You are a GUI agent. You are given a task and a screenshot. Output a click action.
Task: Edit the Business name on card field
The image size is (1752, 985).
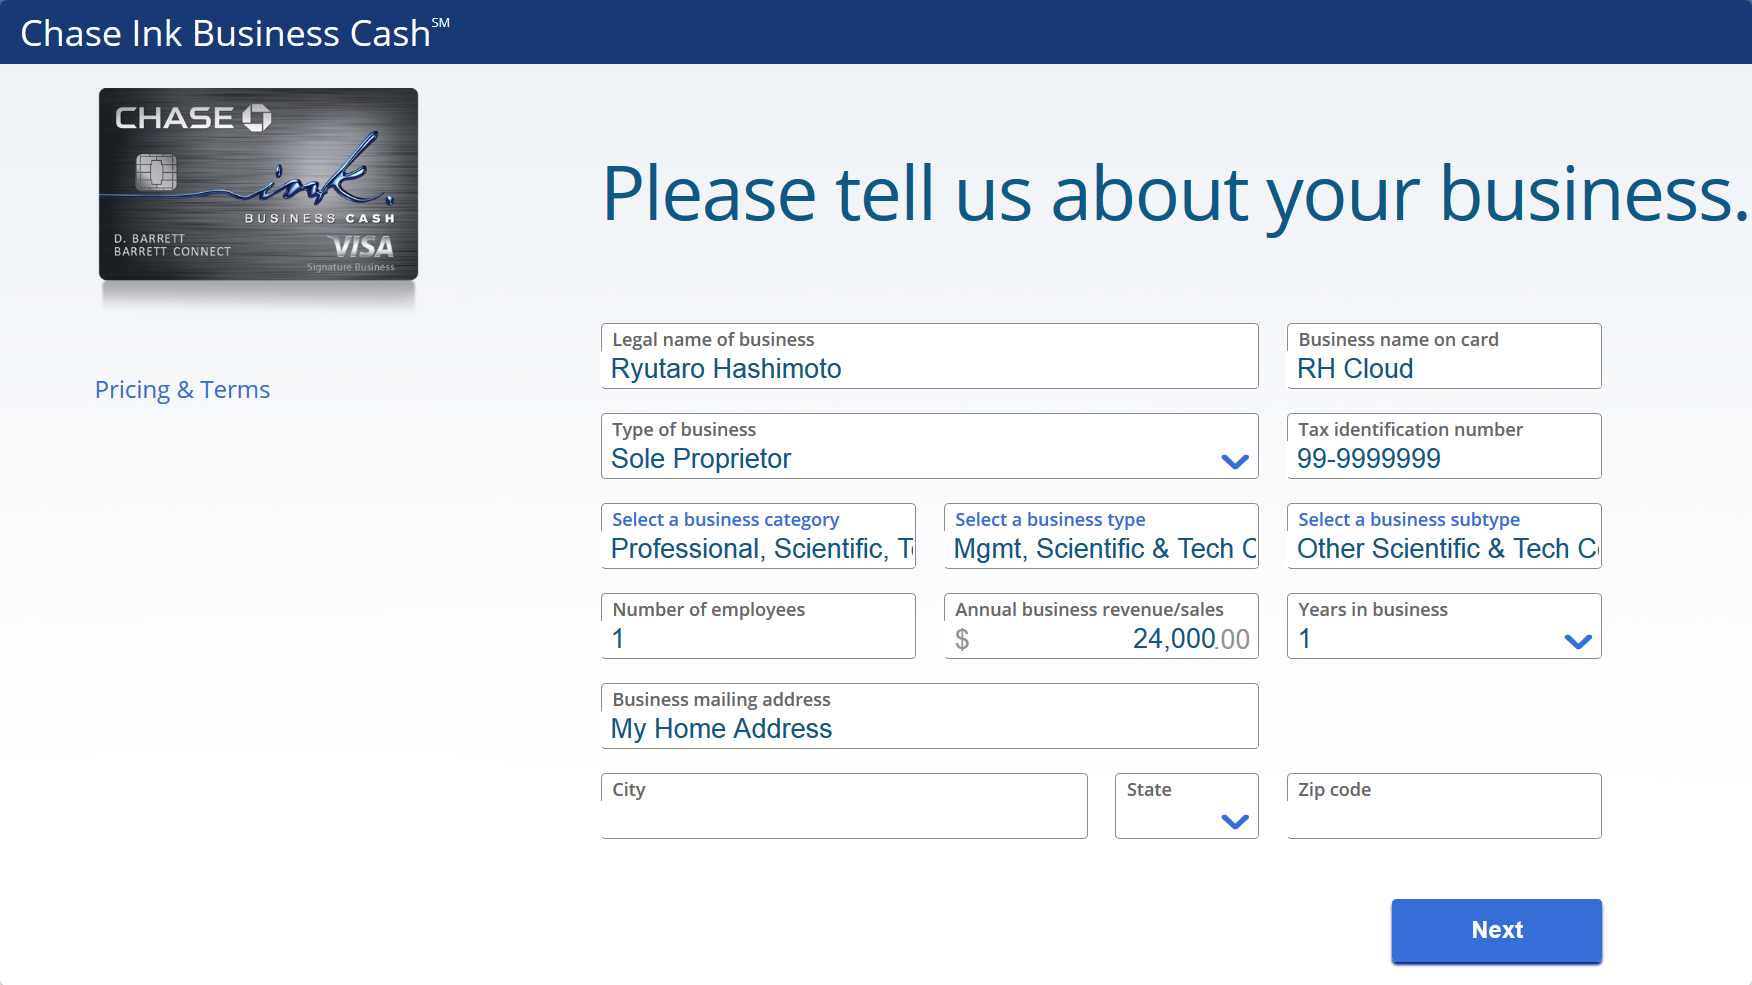tap(1443, 356)
